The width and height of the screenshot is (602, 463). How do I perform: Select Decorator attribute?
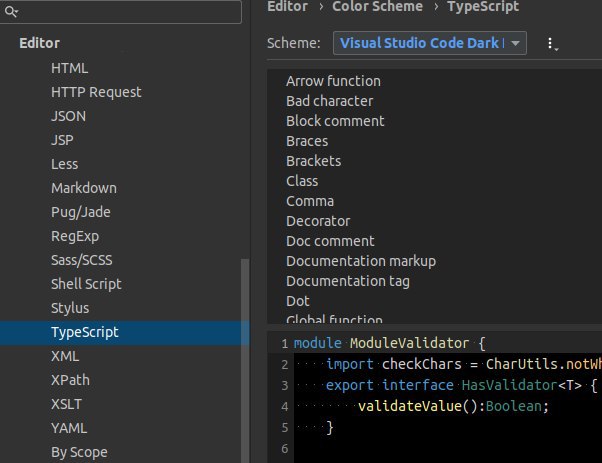(x=318, y=221)
